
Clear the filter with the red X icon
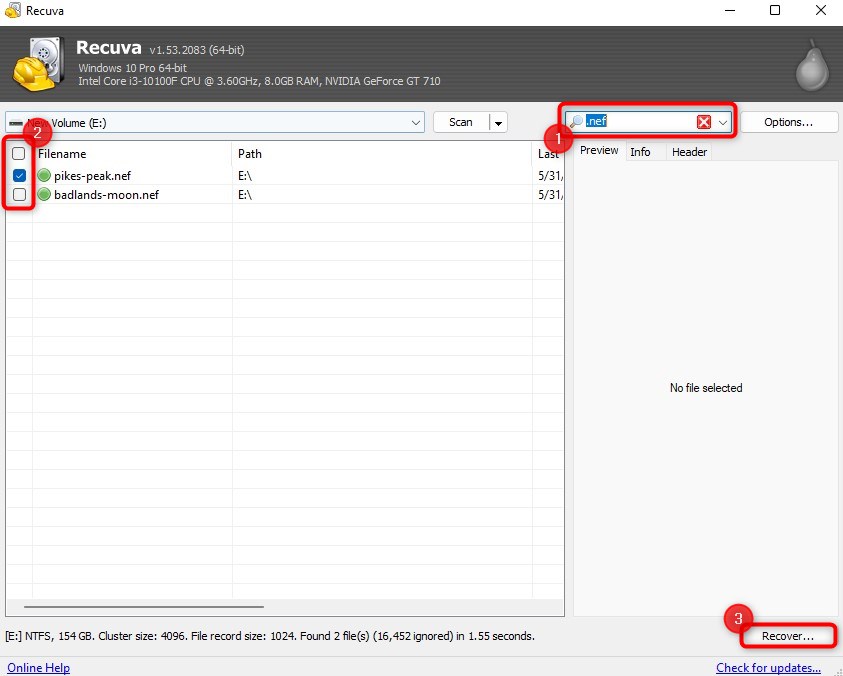click(x=704, y=122)
